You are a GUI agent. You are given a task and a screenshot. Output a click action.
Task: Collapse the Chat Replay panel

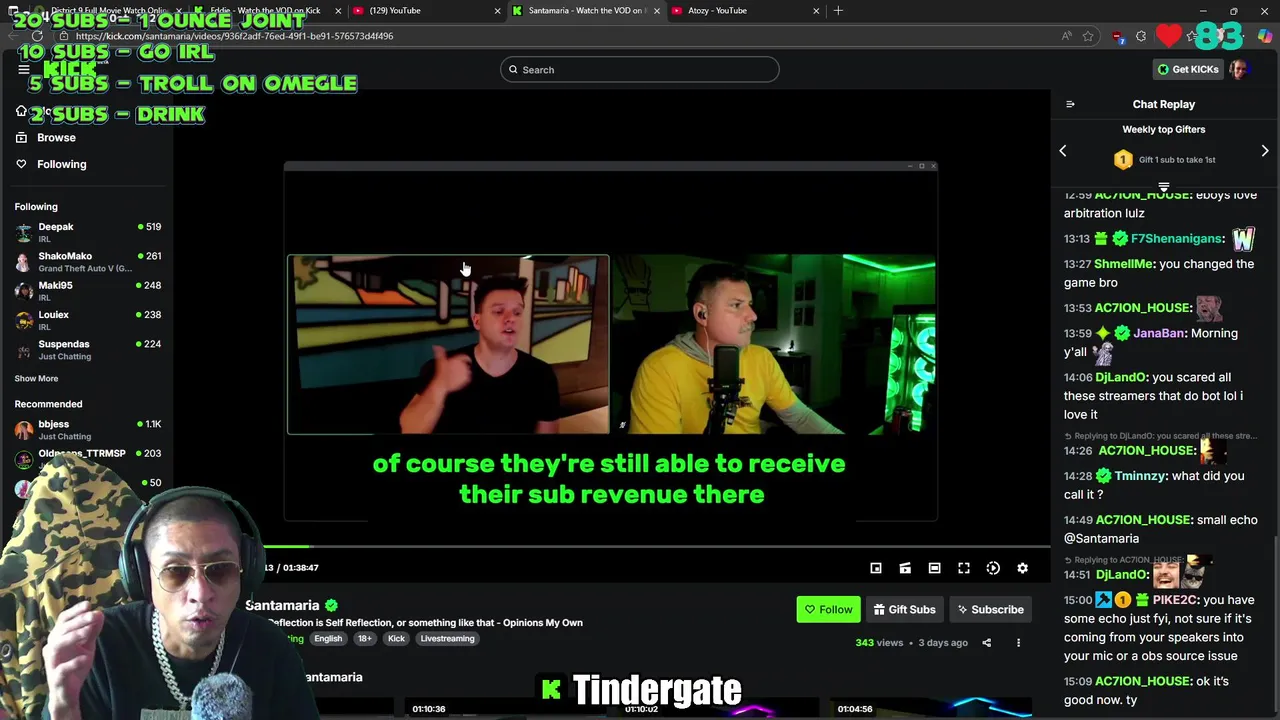(1070, 104)
